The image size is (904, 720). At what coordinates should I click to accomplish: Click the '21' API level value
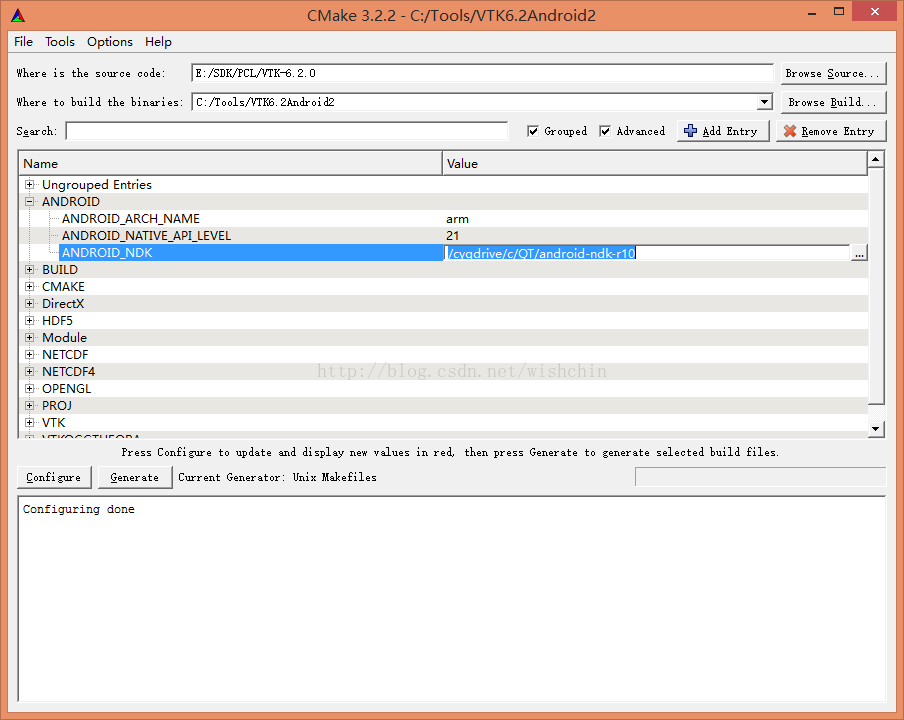click(453, 235)
